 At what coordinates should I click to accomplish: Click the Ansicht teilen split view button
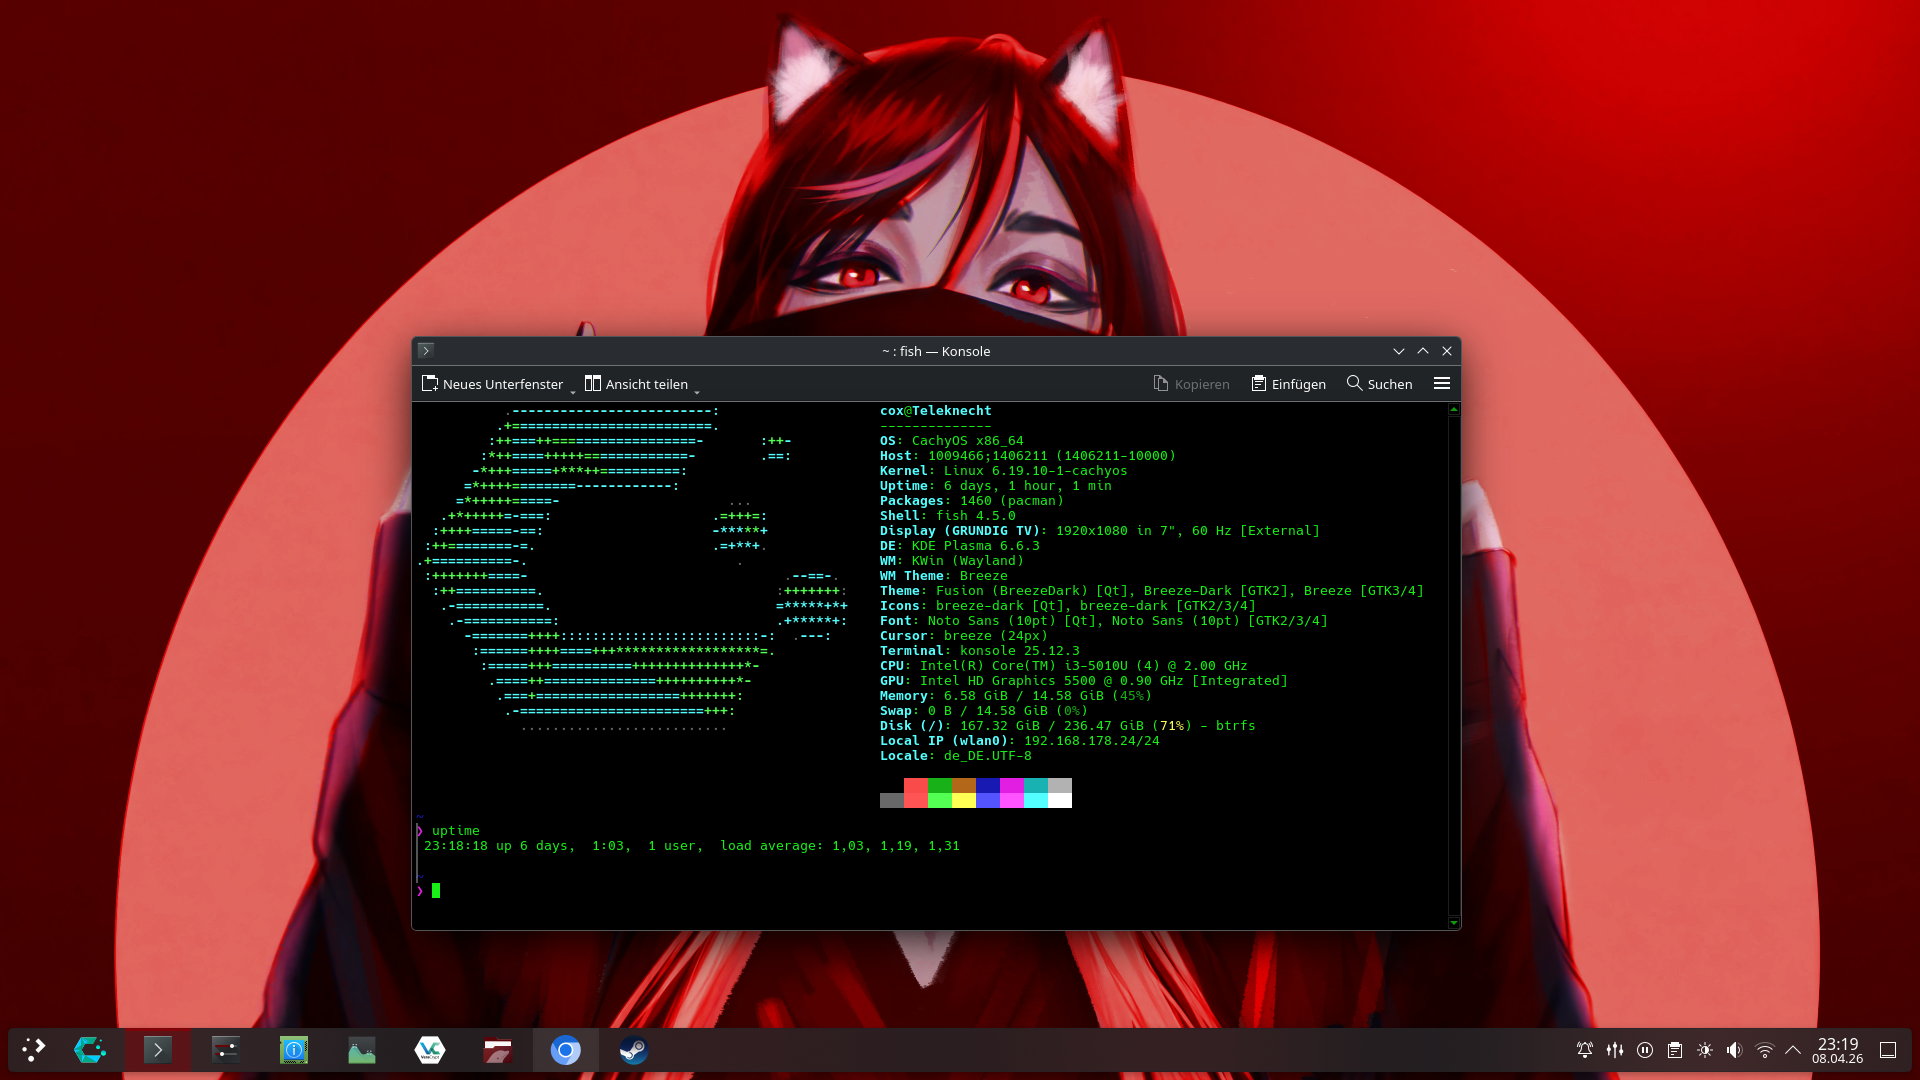click(636, 384)
